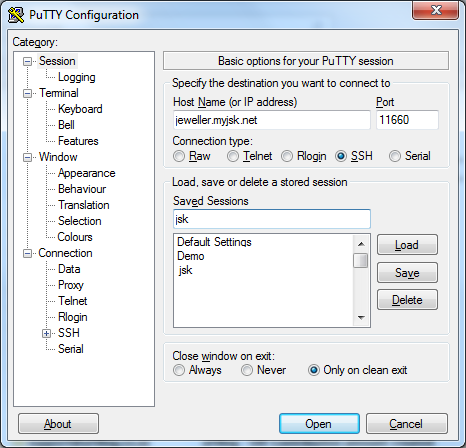
Task: Open the Terminal category
Action: pos(59,93)
